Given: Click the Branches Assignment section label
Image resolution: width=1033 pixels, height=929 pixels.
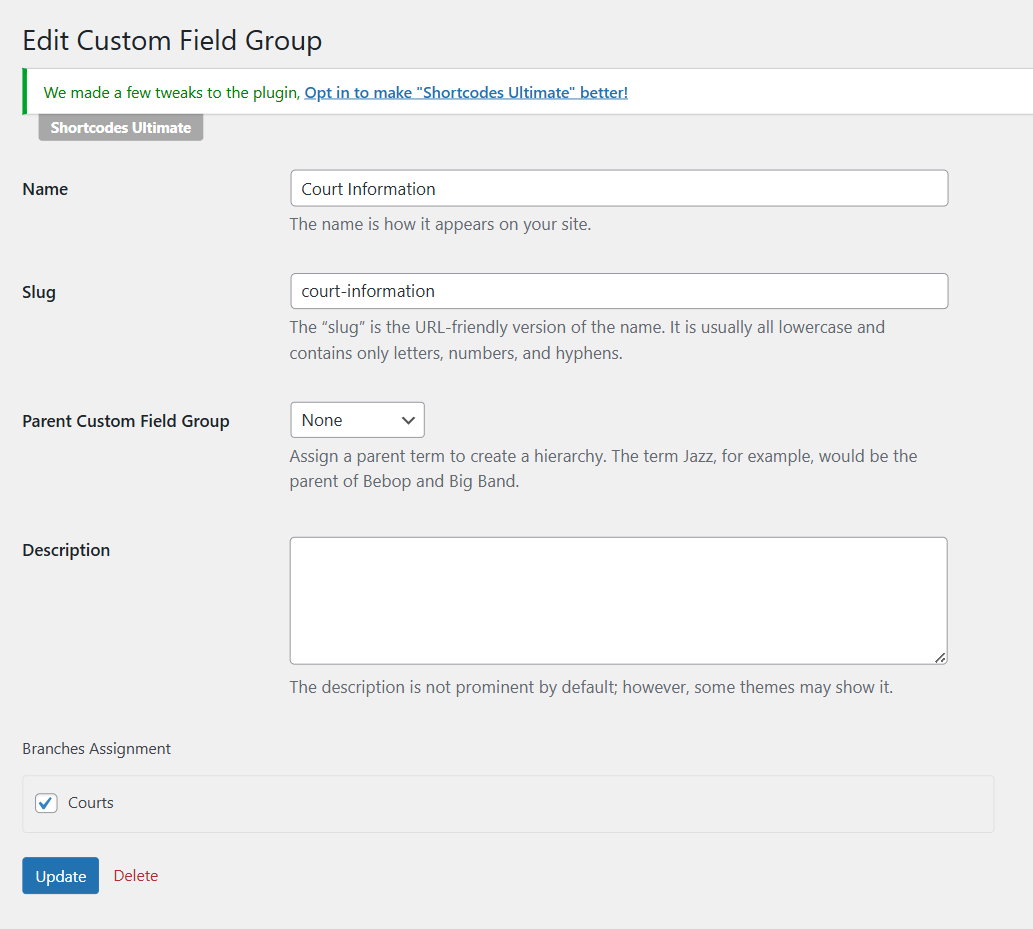Looking at the screenshot, I should pos(96,748).
